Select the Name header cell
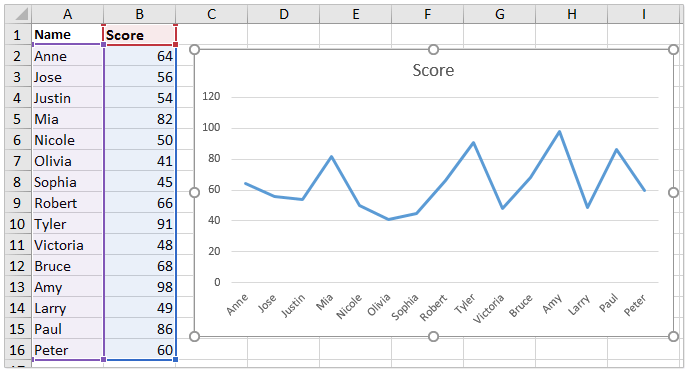 (x=67, y=35)
